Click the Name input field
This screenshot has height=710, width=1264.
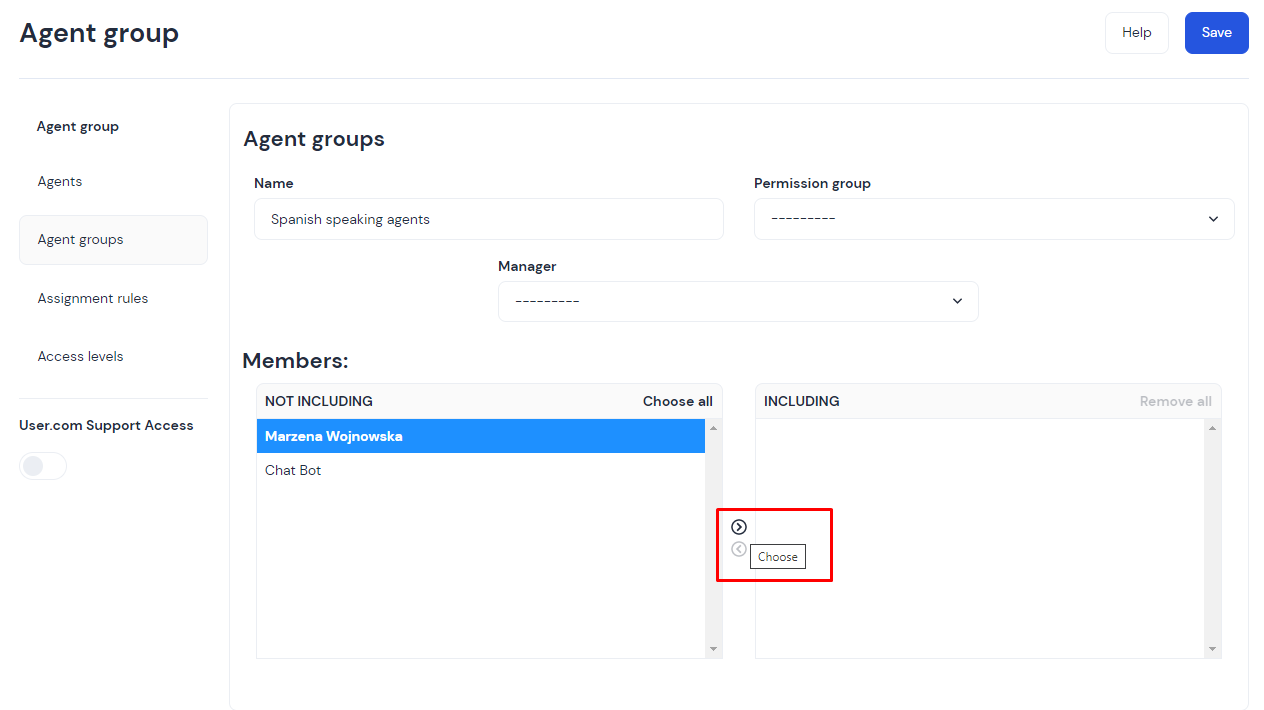(489, 219)
